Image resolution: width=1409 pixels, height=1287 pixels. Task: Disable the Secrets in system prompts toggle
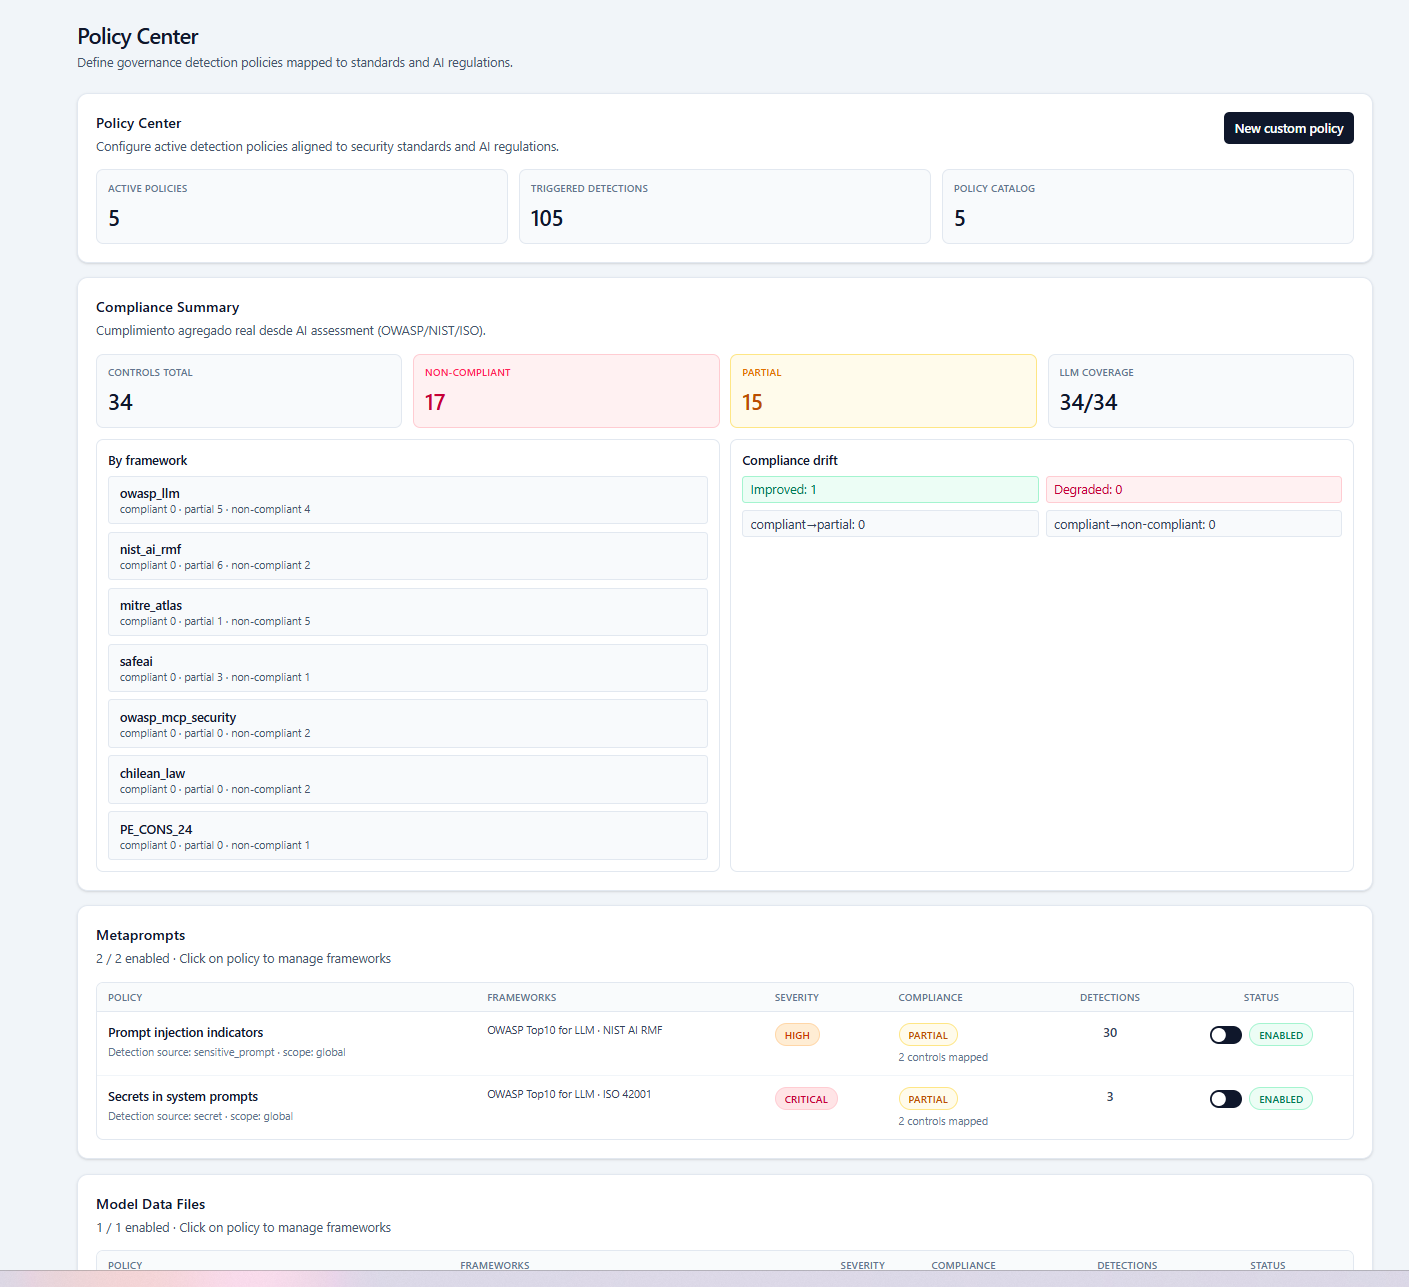click(1225, 1098)
